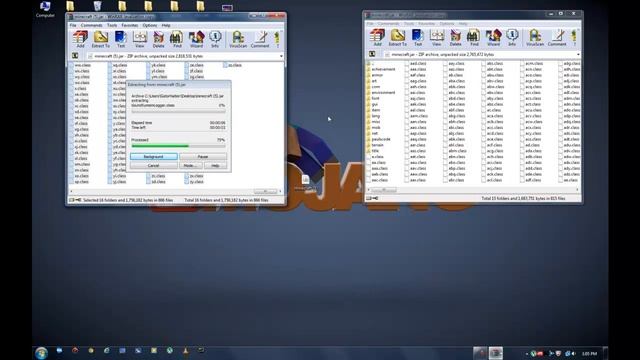Open Favorites menu in left WinRAR window
The image size is (640, 360).
pos(130,25)
